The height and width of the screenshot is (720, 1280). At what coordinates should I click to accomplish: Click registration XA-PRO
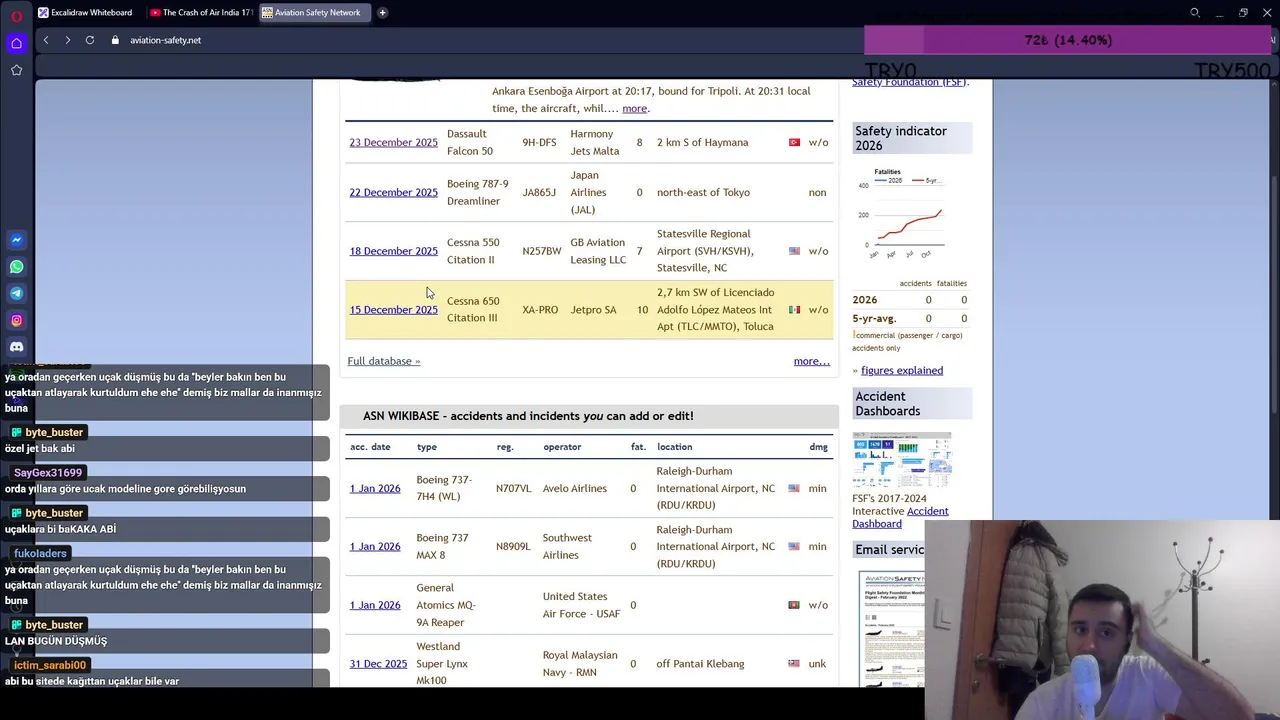point(540,310)
